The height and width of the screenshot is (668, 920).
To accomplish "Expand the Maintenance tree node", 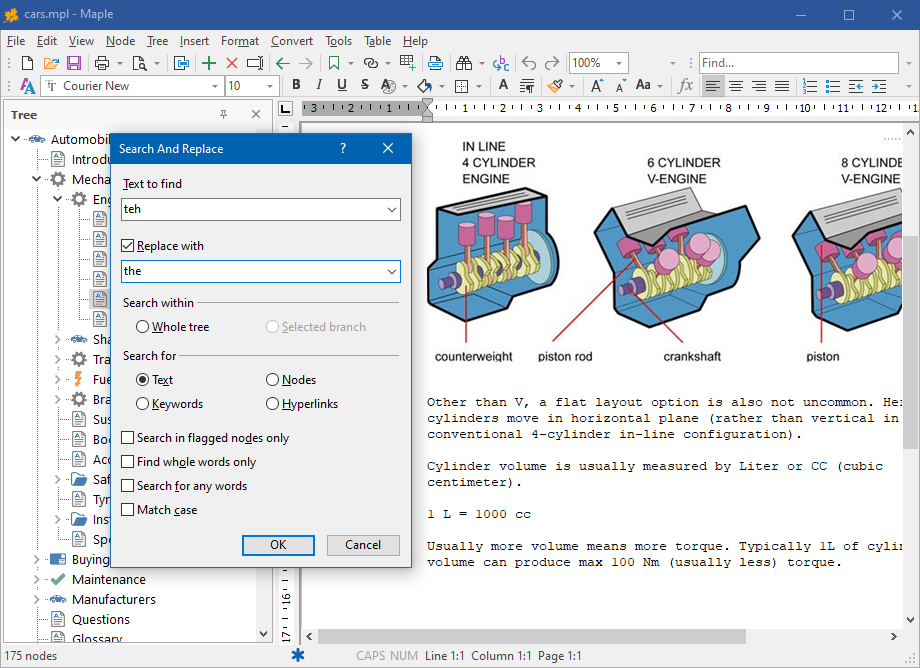I will click(x=36, y=579).
